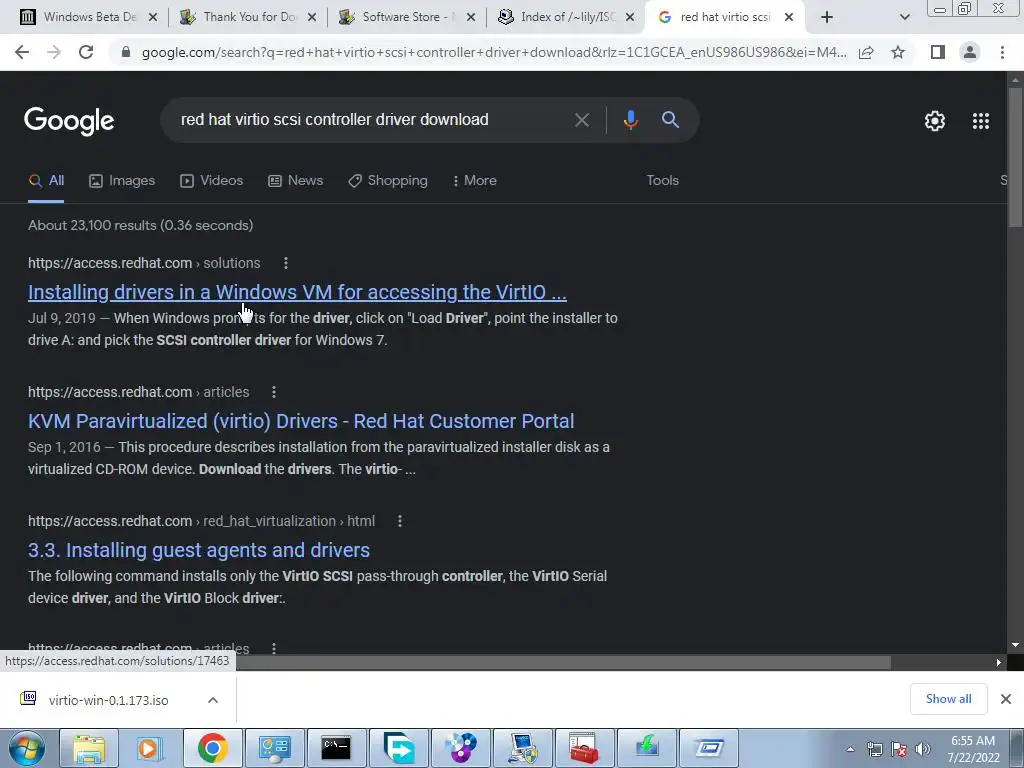Clear the Google search box text

581,120
